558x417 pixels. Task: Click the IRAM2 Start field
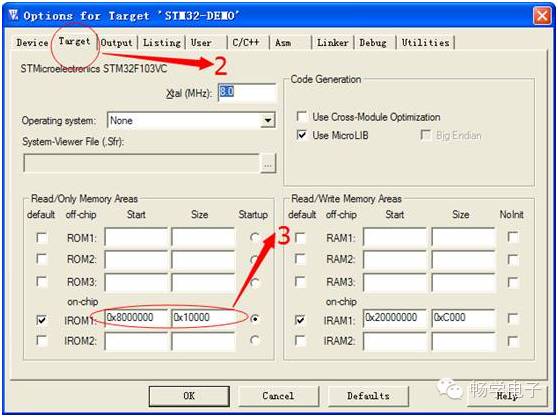tap(395, 341)
